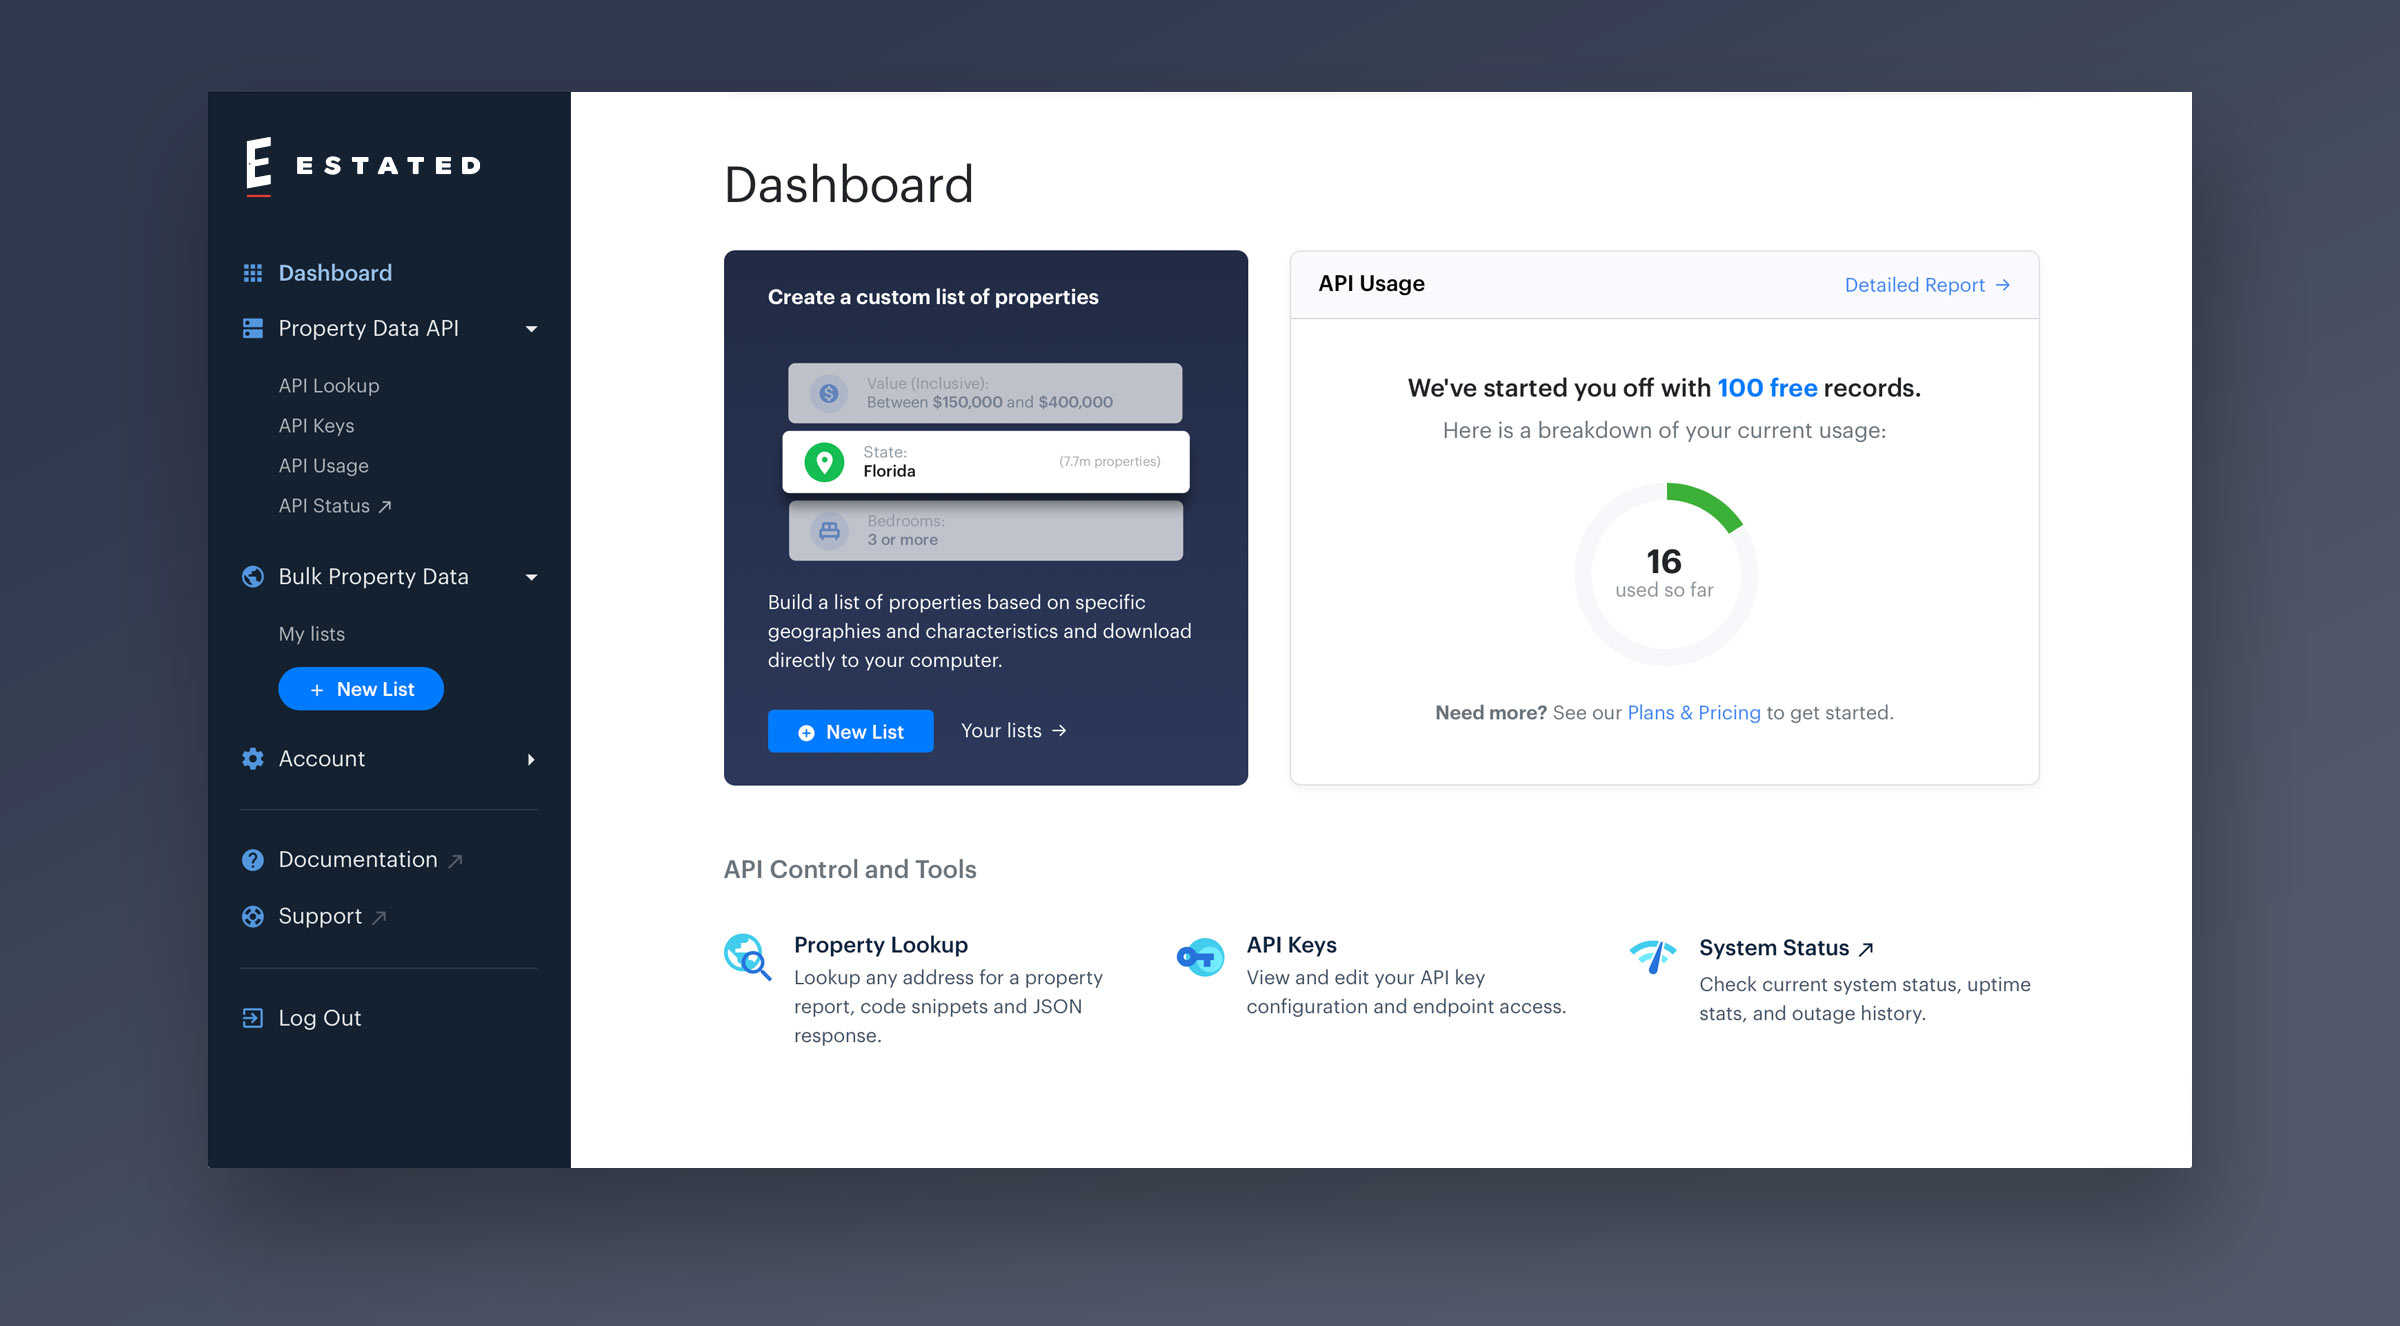This screenshot has height=1326, width=2400.
Task: Click the Documentation question mark icon
Action: click(253, 860)
